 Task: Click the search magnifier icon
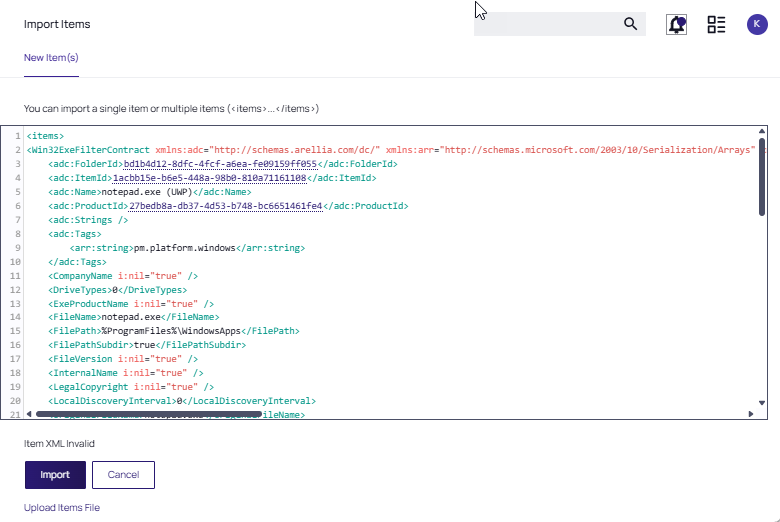click(x=630, y=24)
